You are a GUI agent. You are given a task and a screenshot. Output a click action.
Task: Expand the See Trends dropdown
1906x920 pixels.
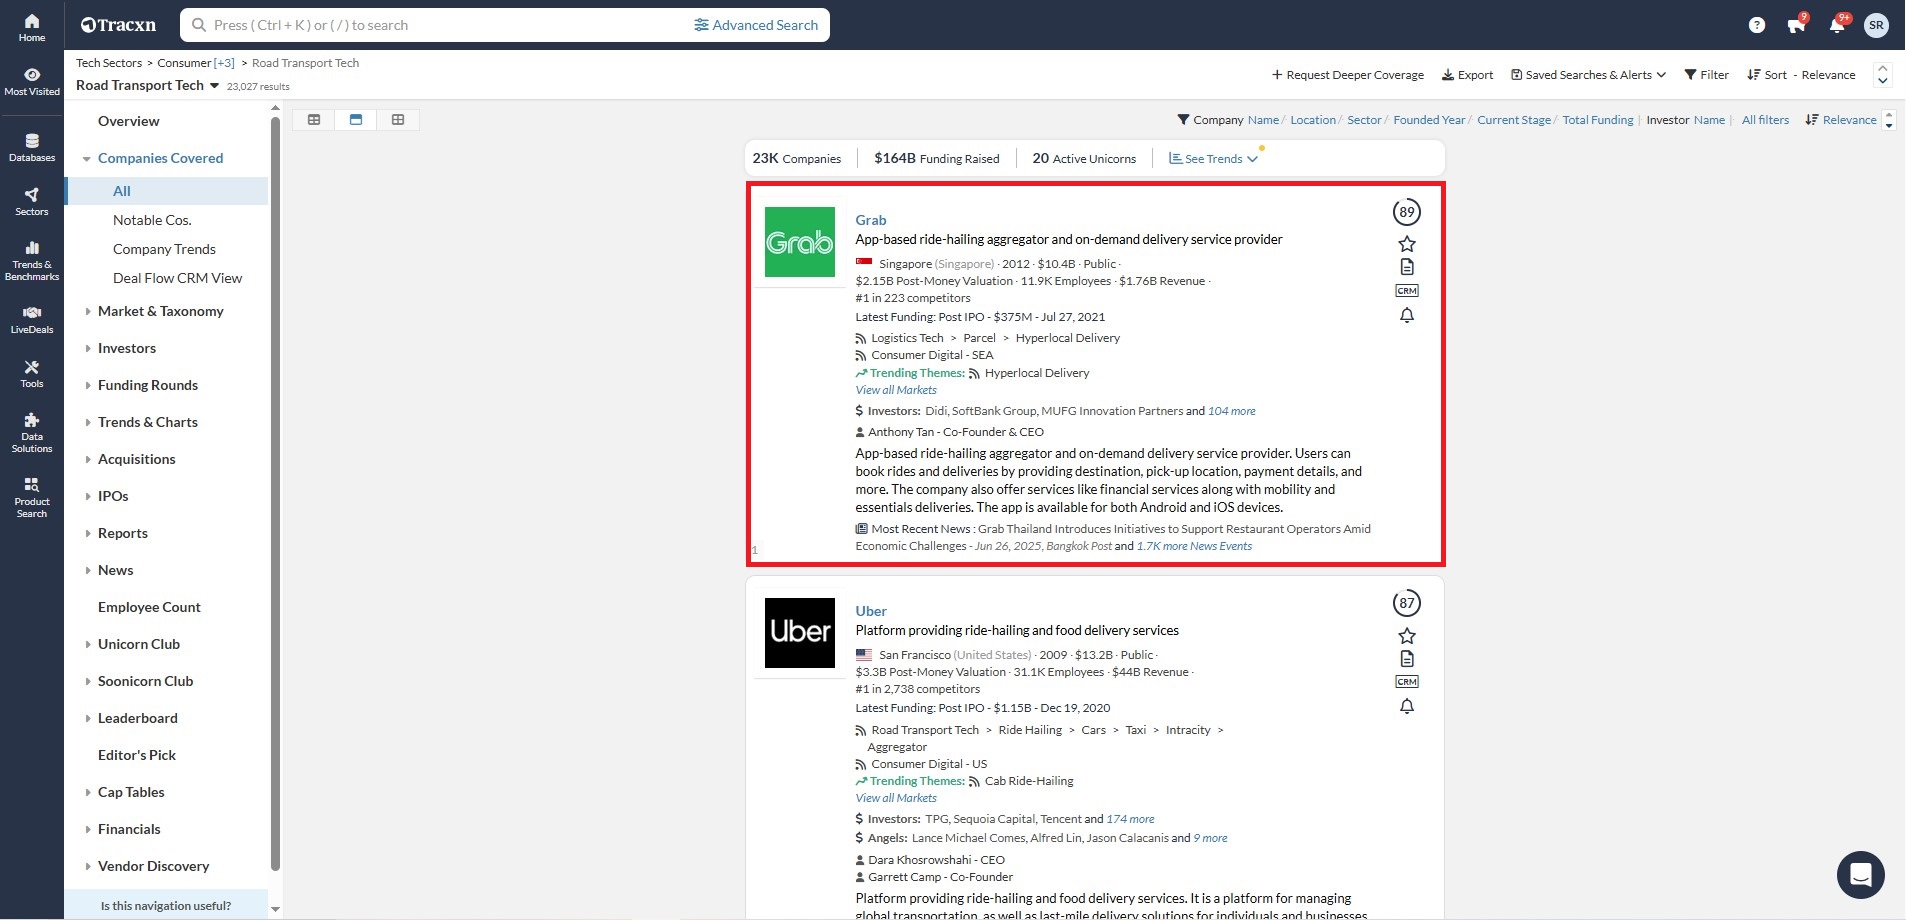[1213, 159]
